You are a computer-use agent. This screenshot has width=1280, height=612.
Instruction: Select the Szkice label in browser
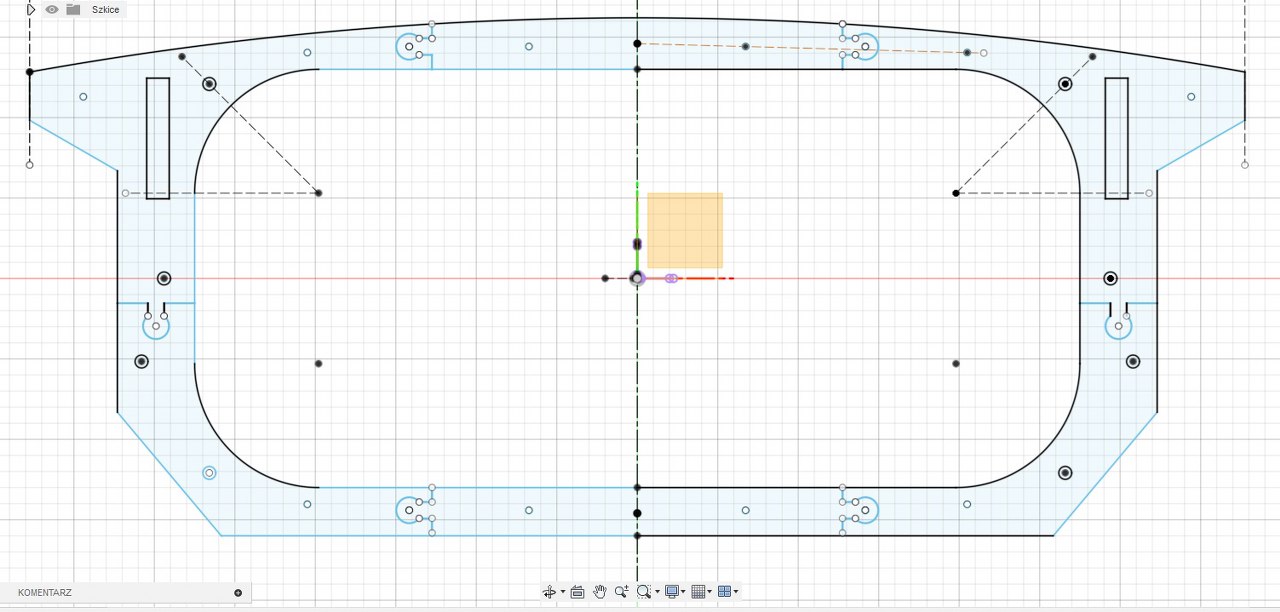105,9
